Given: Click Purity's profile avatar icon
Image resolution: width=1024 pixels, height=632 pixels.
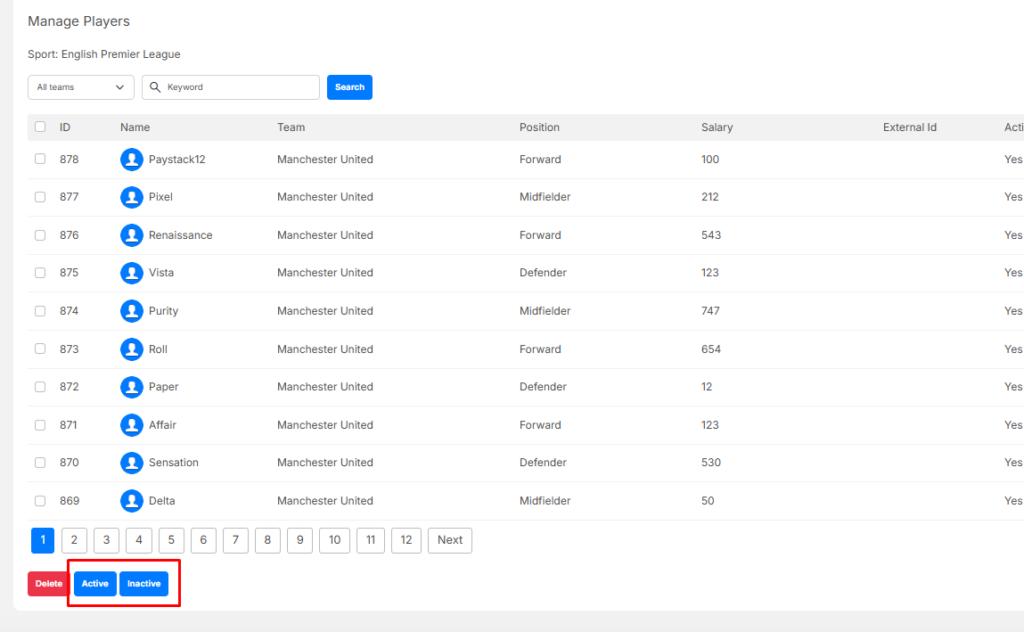Looking at the screenshot, I should click(131, 311).
